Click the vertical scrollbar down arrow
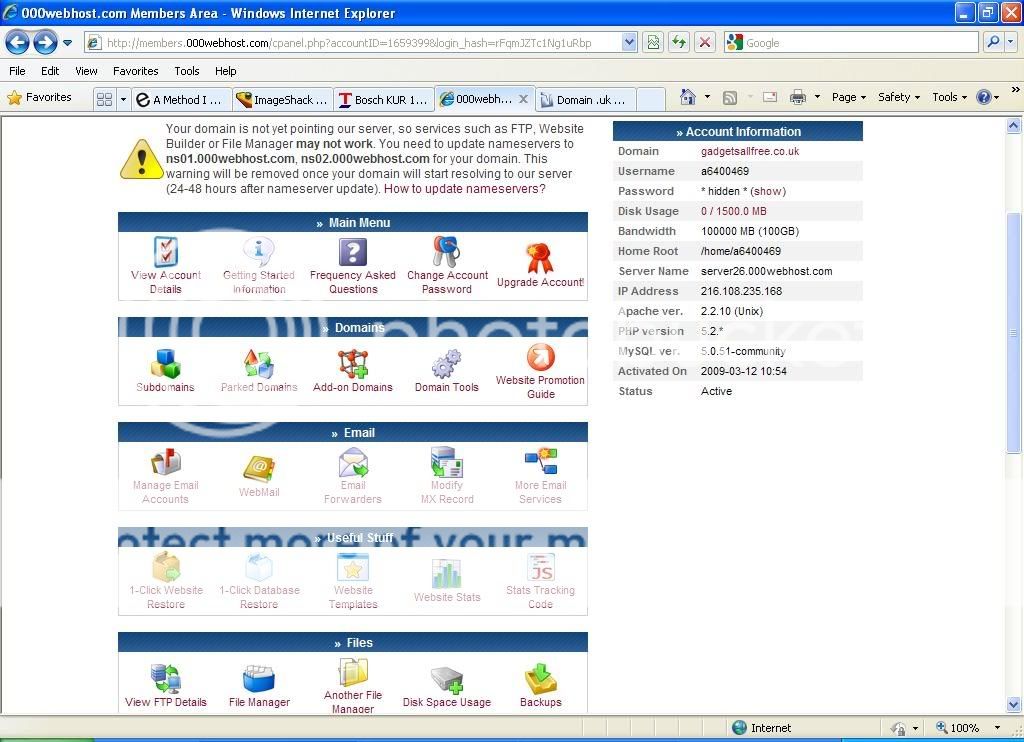Image resolution: width=1024 pixels, height=742 pixels. pyautogui.click(x=1014, y=705)
